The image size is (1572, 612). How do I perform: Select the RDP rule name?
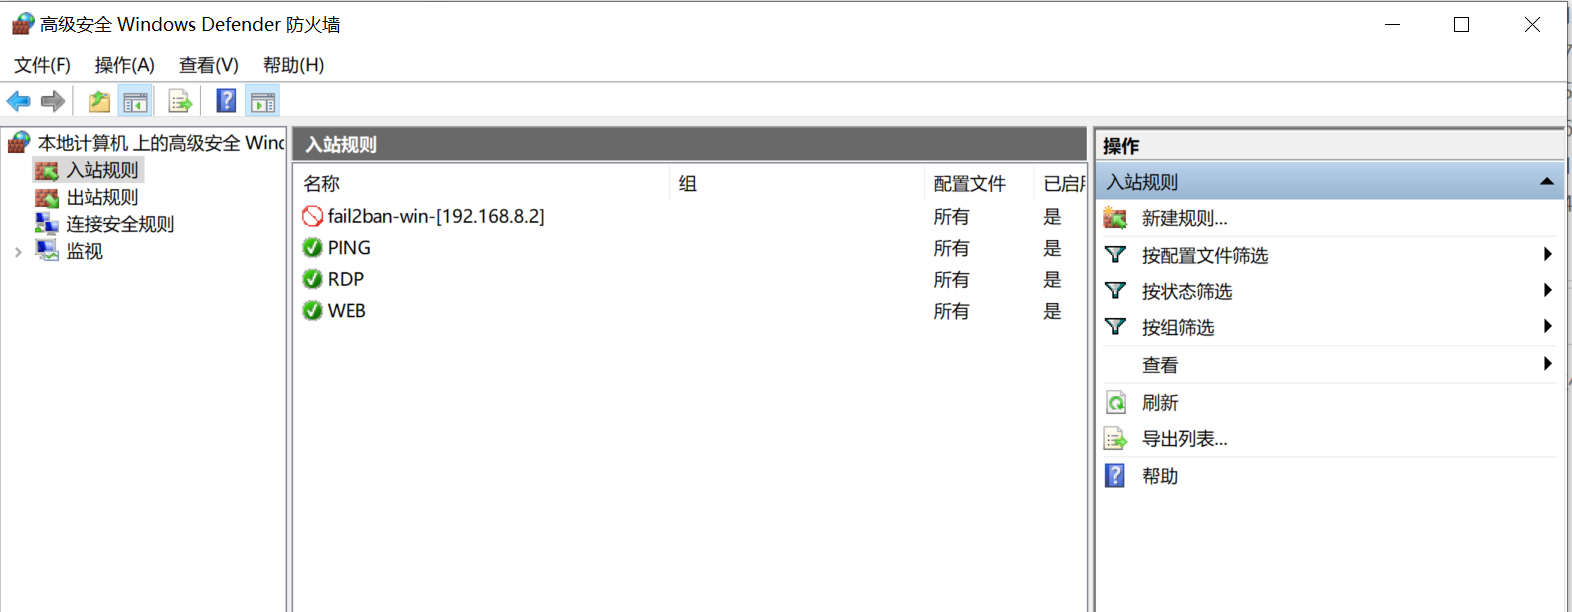tap(346, 279)
